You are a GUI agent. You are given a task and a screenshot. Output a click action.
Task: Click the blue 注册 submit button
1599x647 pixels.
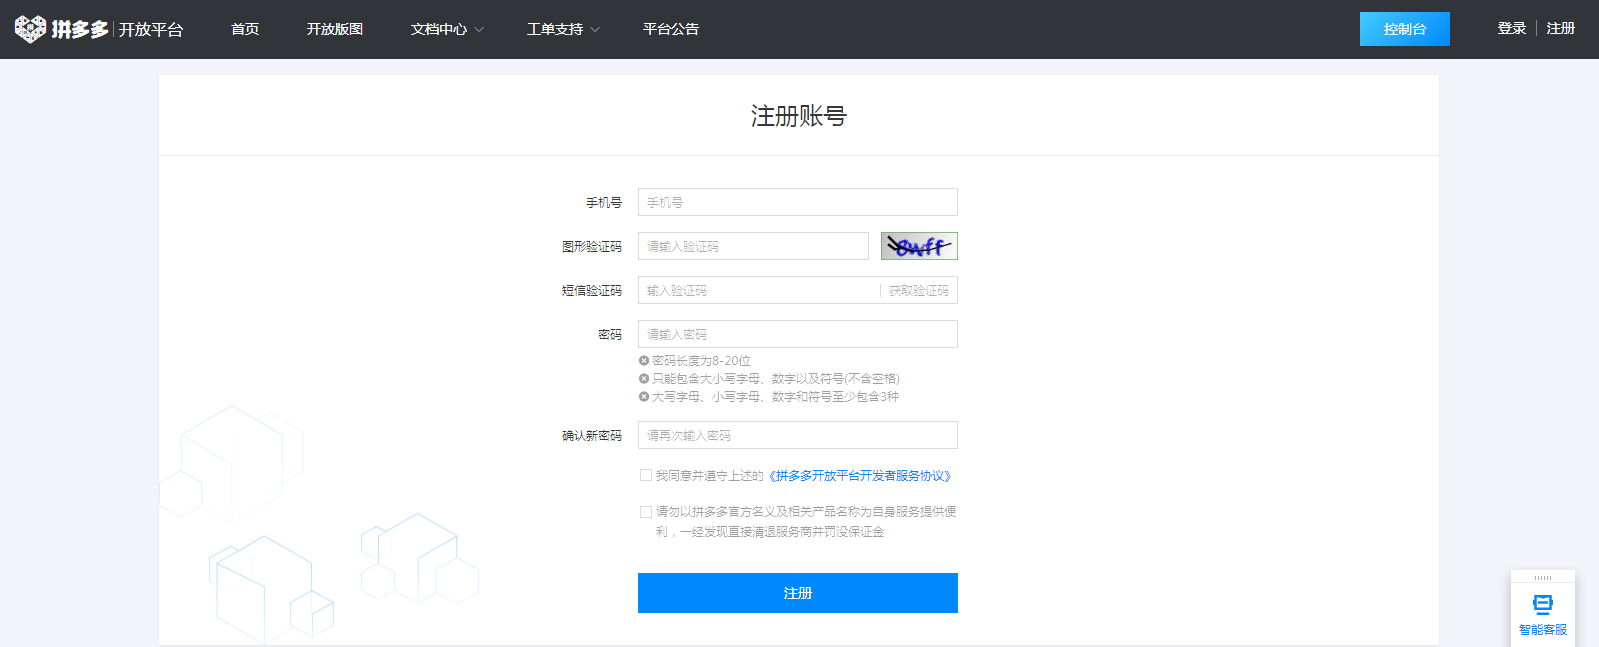798,593
